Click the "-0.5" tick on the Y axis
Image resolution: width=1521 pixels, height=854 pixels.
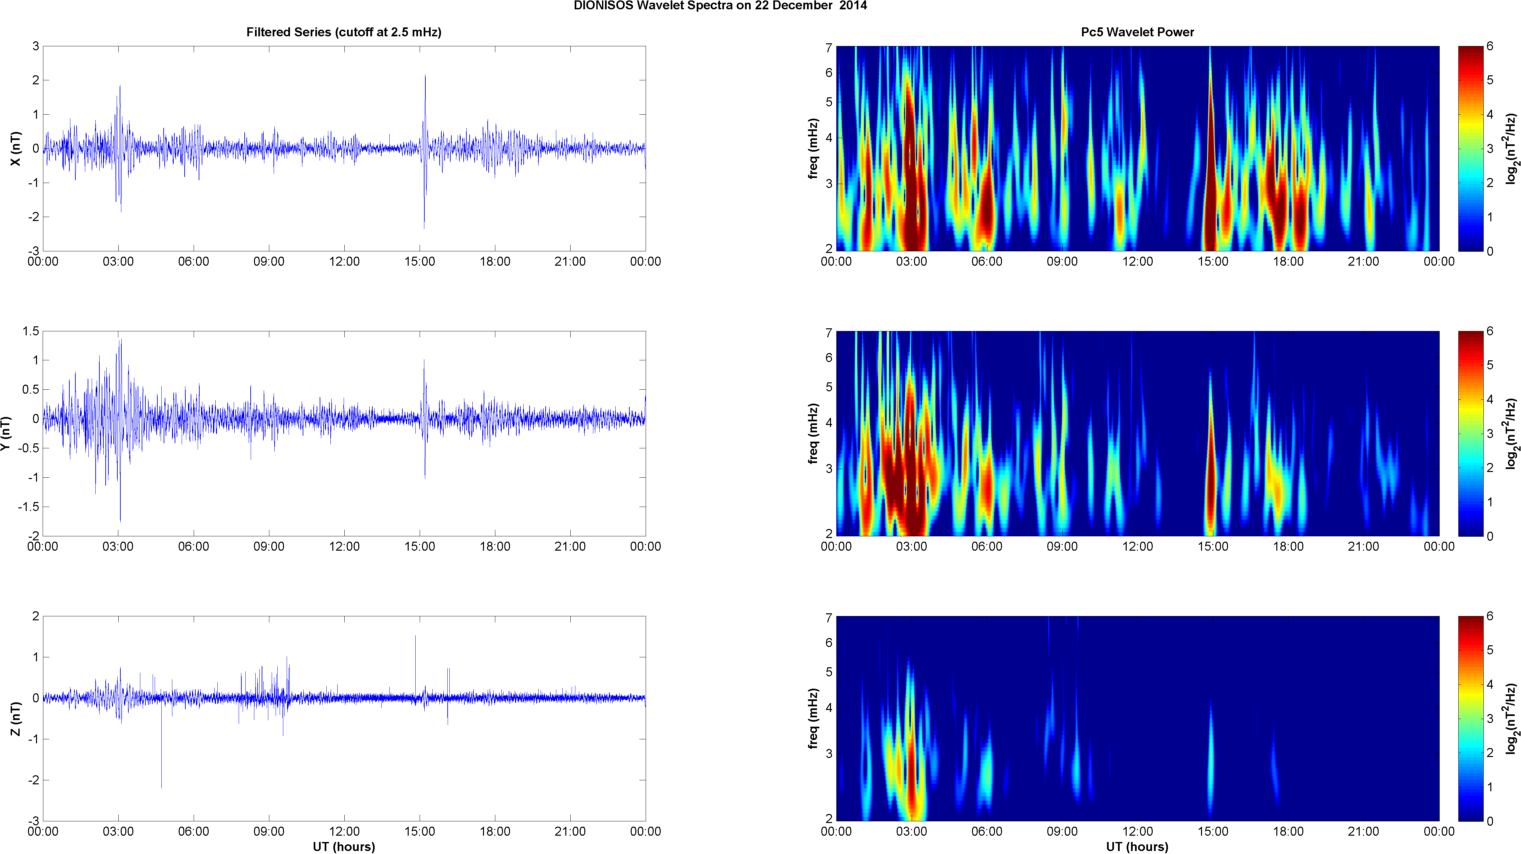click(28, 448)
